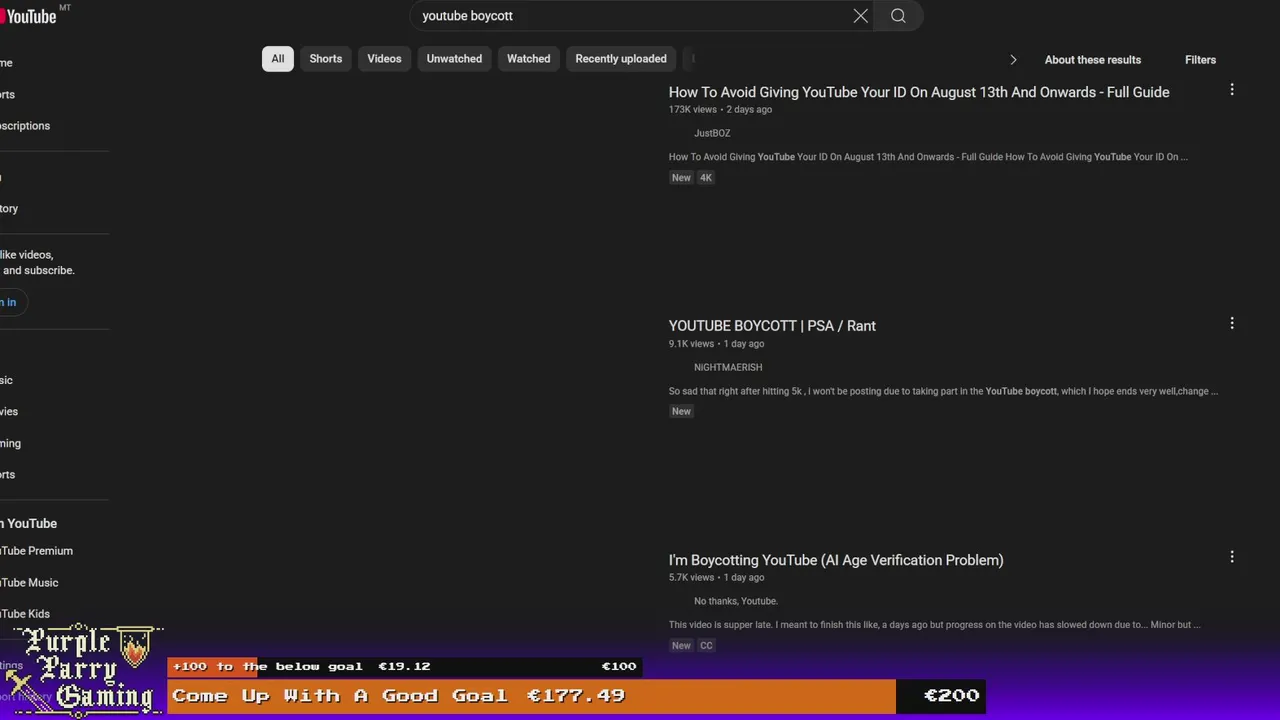
Task: Select the All filter chip
Action: tap(278, 59)
